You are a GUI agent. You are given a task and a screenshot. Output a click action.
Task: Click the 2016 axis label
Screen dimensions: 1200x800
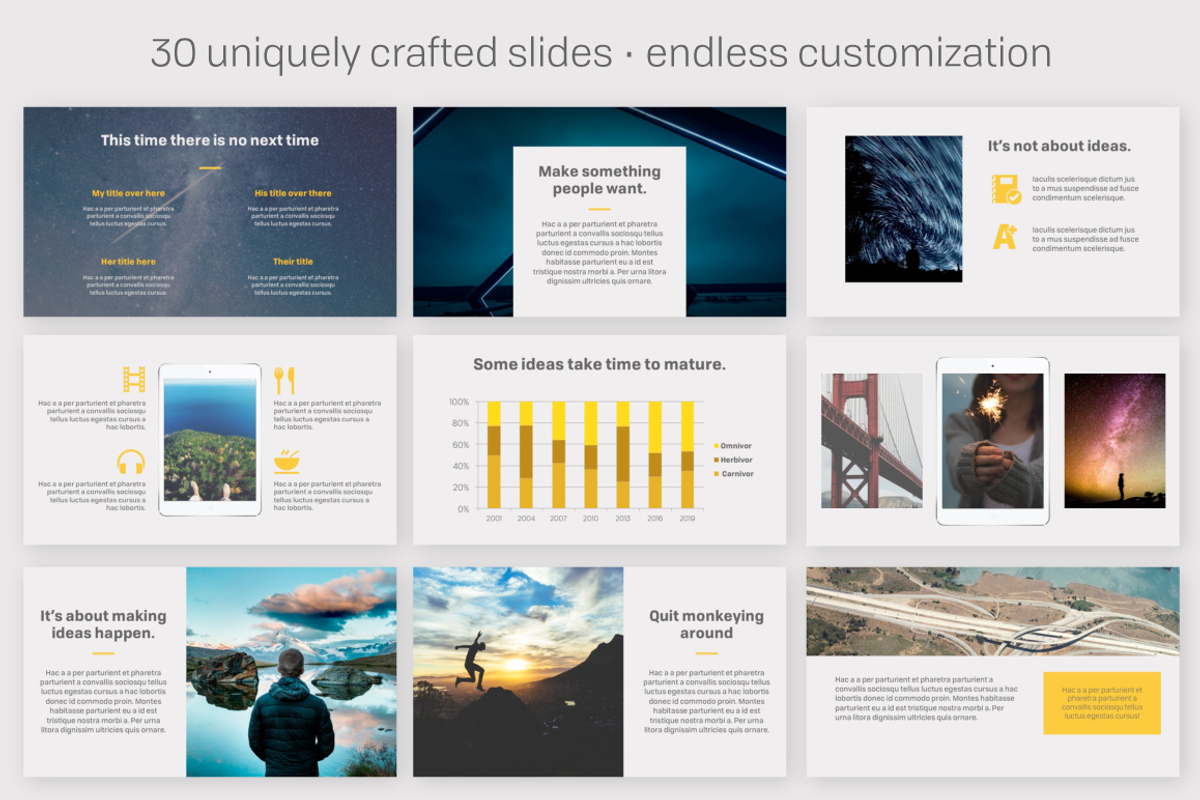coord(655,519)
